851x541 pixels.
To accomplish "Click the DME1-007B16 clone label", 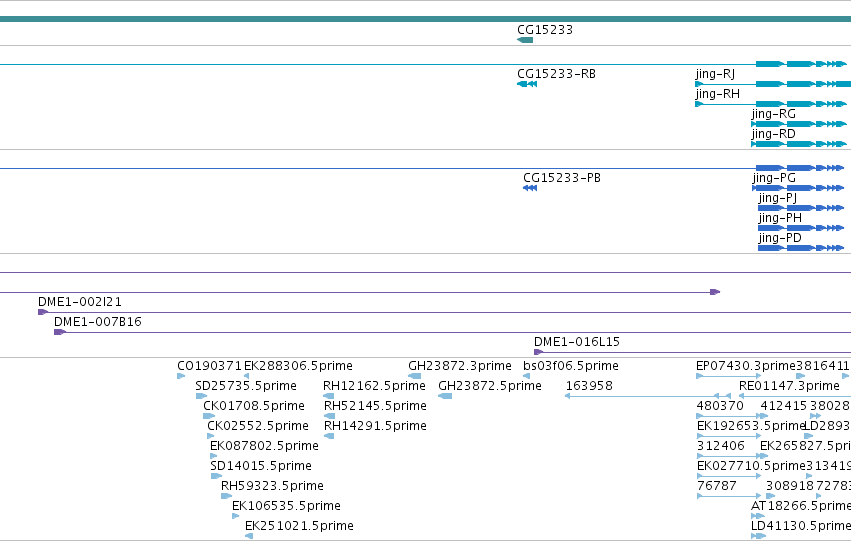I will pos(98,322).
